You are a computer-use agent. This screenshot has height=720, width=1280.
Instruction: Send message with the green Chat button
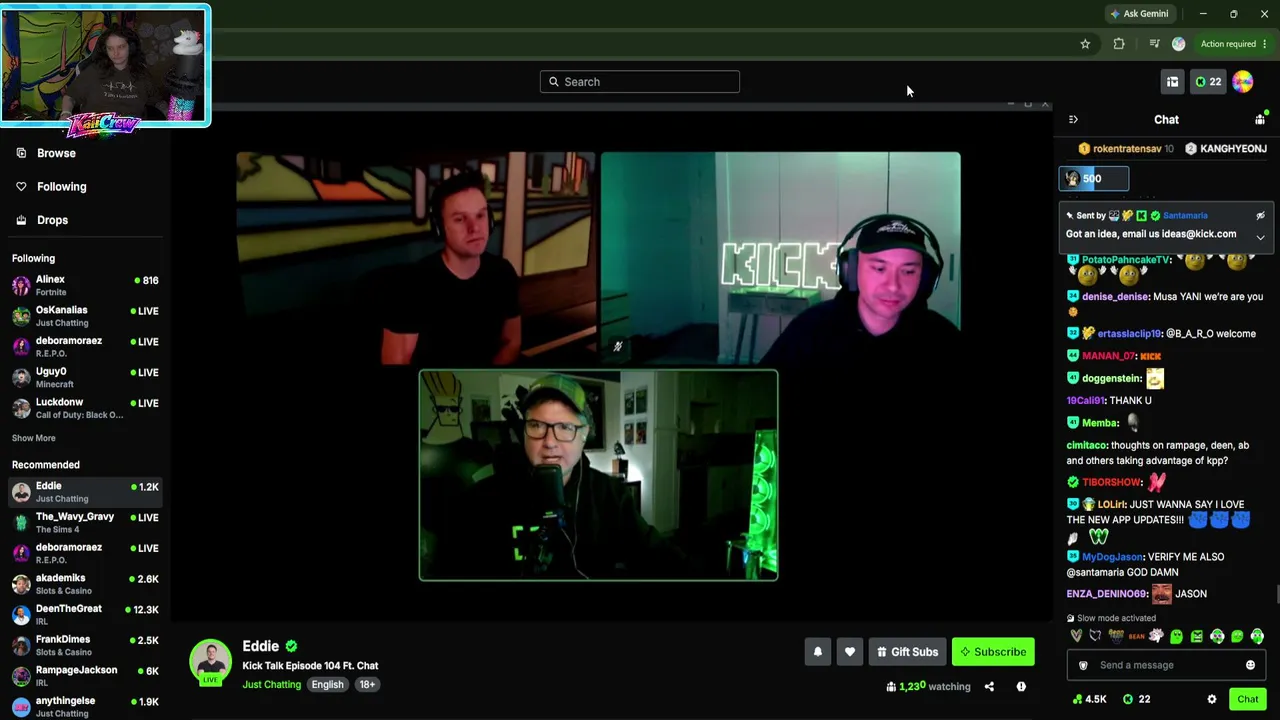click(x=1247, y=699)
